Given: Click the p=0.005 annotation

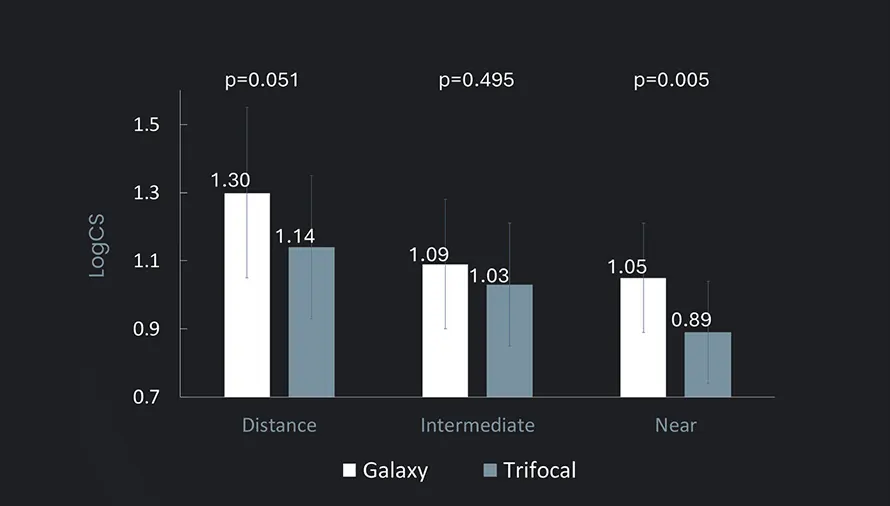Looking at the screenshot, I should 671,80.
